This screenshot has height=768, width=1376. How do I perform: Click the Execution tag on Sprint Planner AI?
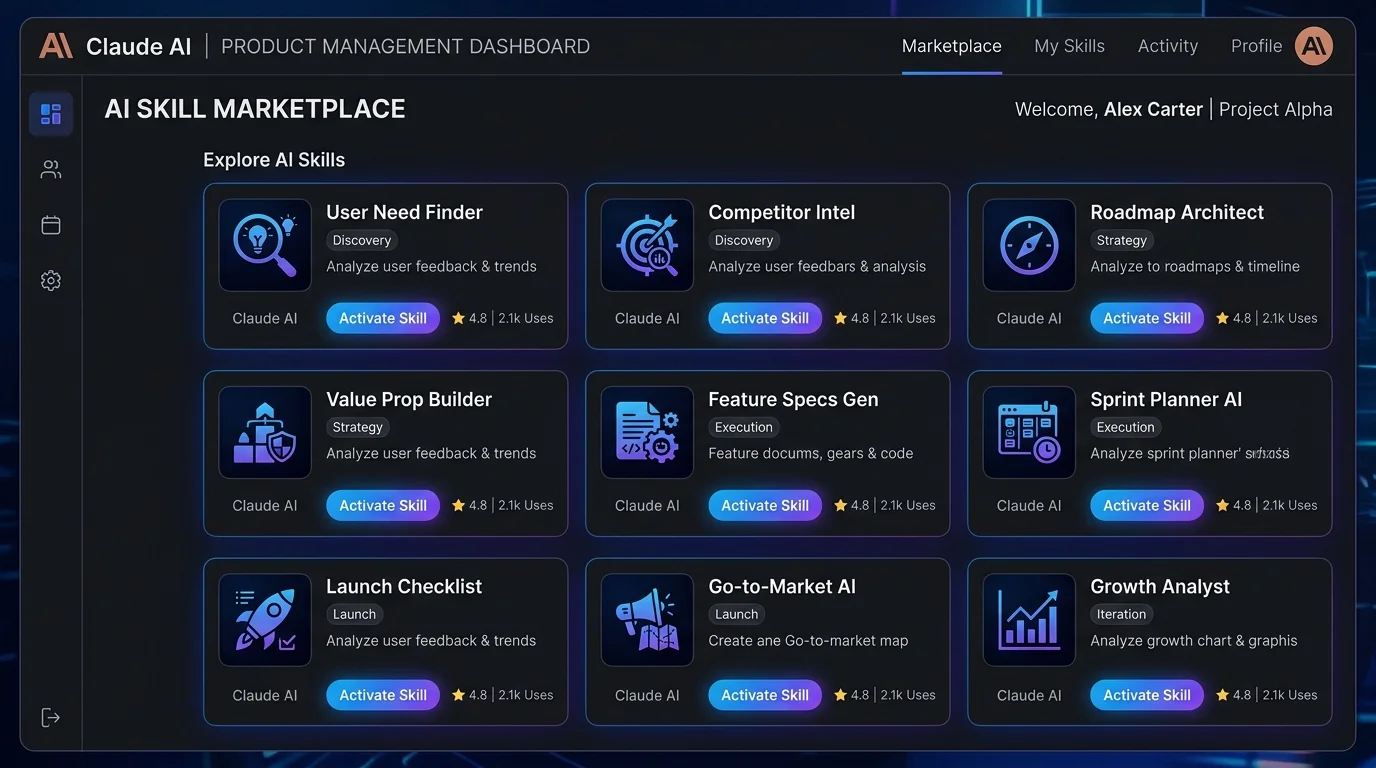(1126, 427)
